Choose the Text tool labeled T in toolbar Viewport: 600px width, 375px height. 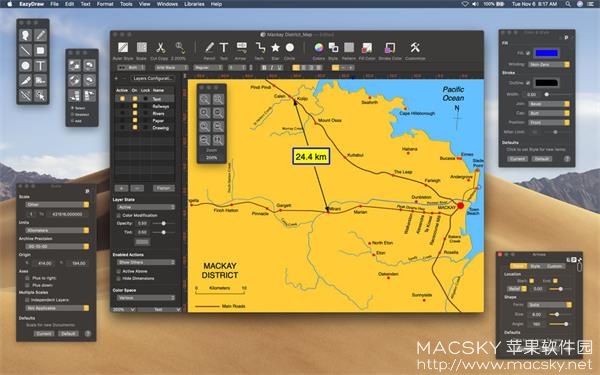[224, 48]
